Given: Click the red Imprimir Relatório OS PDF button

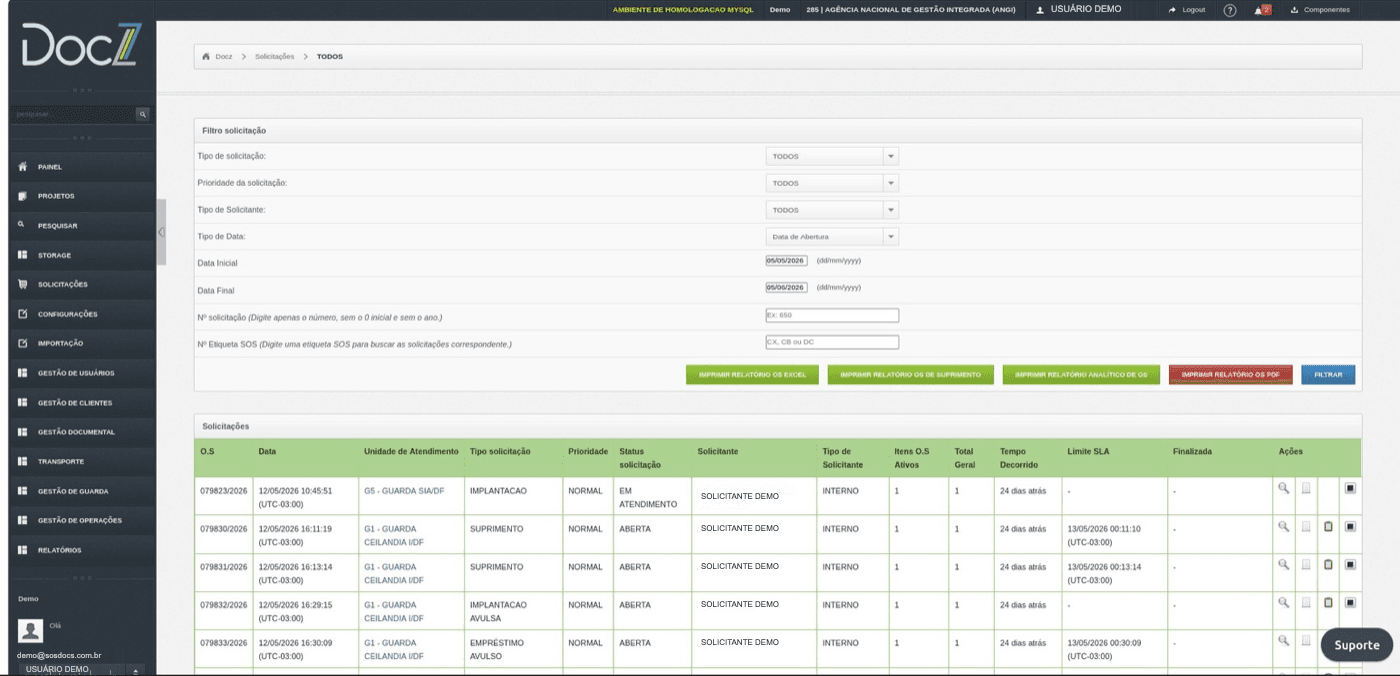Looking at the screenshot, I should (x=1230, y=375).
